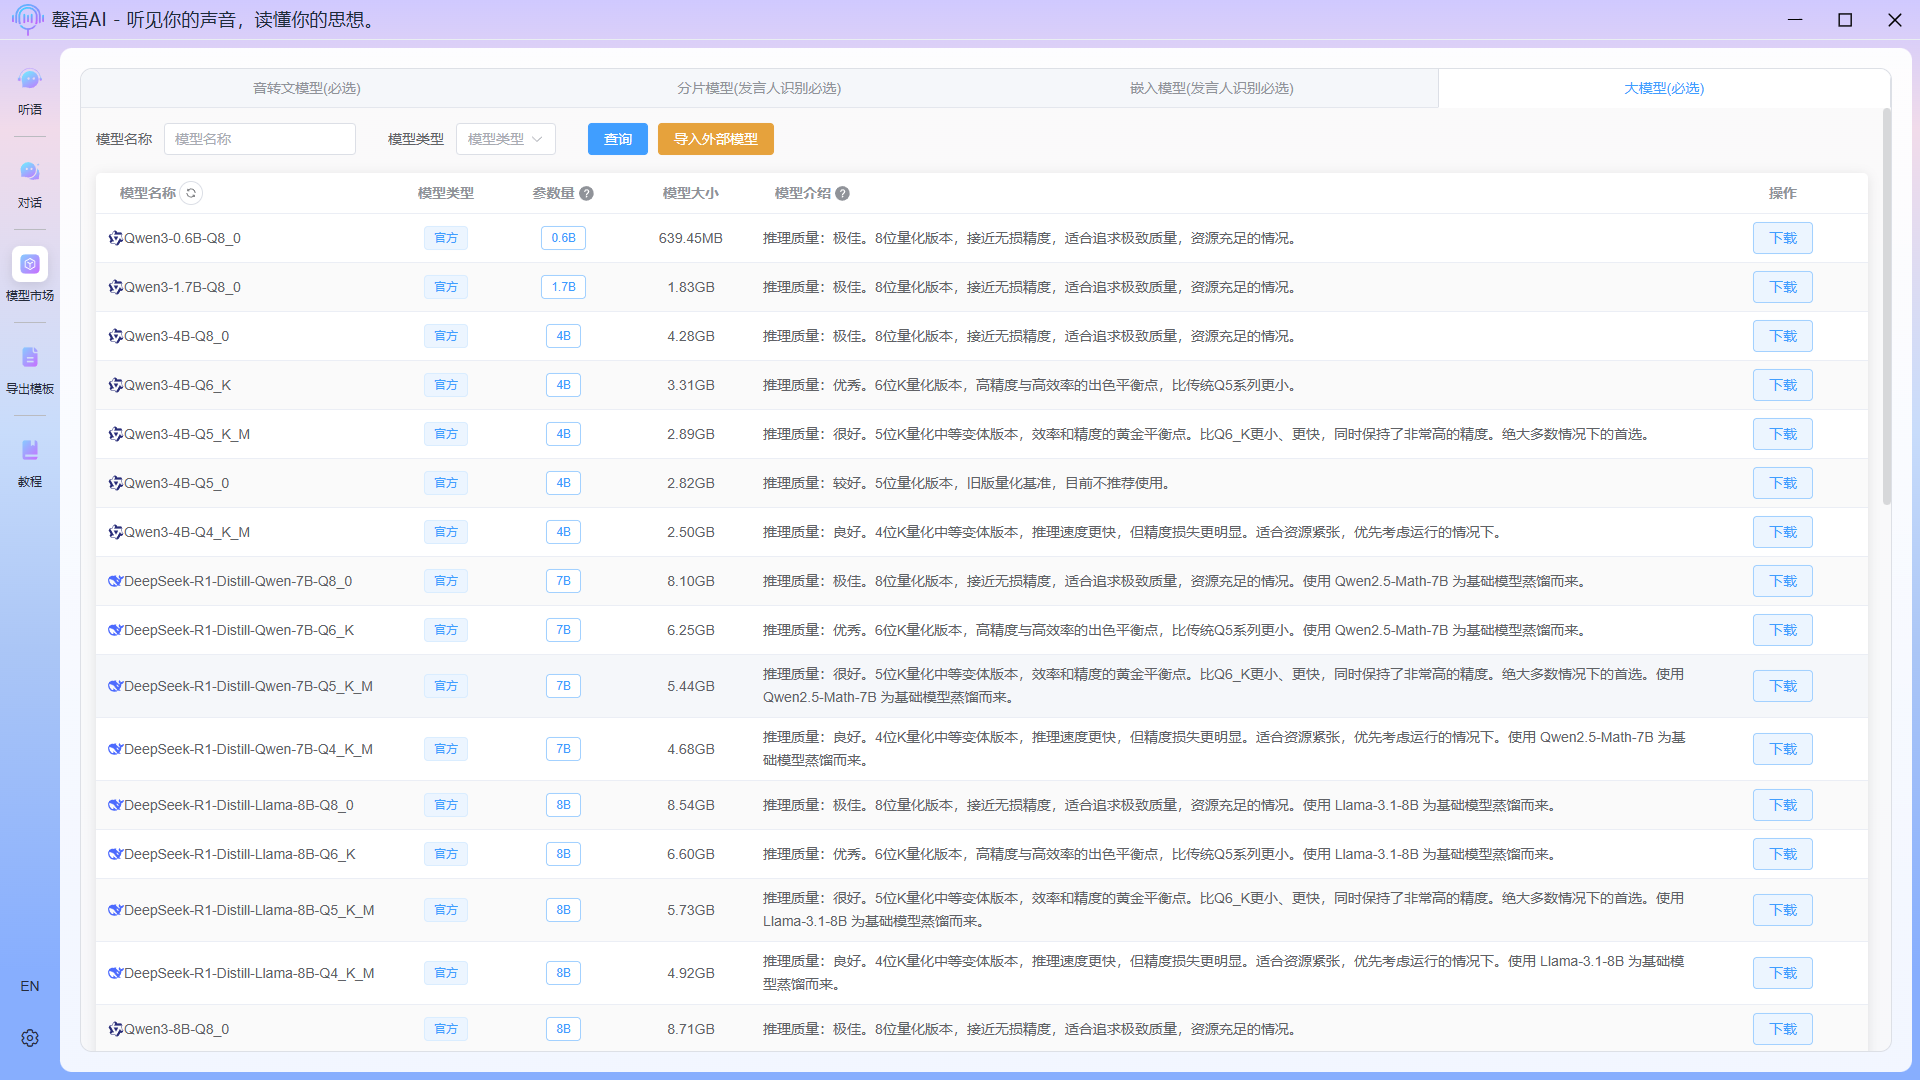
Task: Click the 官方 tag on Qwen3-4B-Q8_0 row
Action: 446,336
